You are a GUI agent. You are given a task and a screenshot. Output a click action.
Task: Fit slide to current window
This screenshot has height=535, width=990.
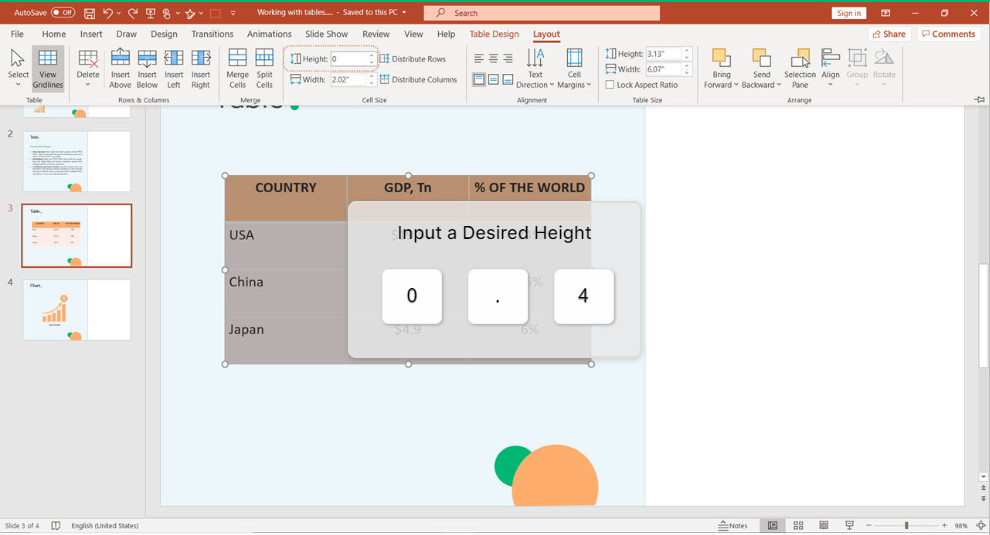point(981,526)
